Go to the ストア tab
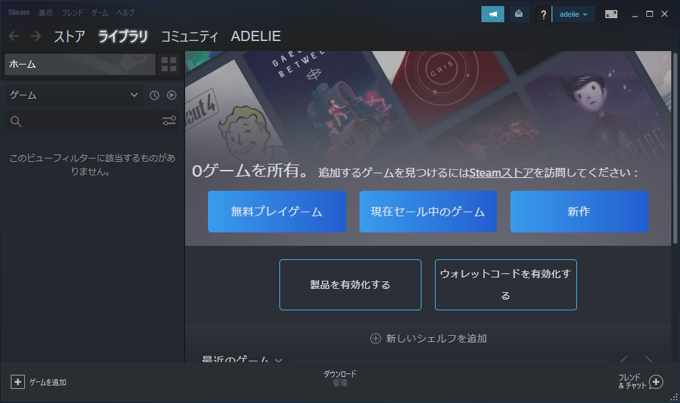 [69, 36]
